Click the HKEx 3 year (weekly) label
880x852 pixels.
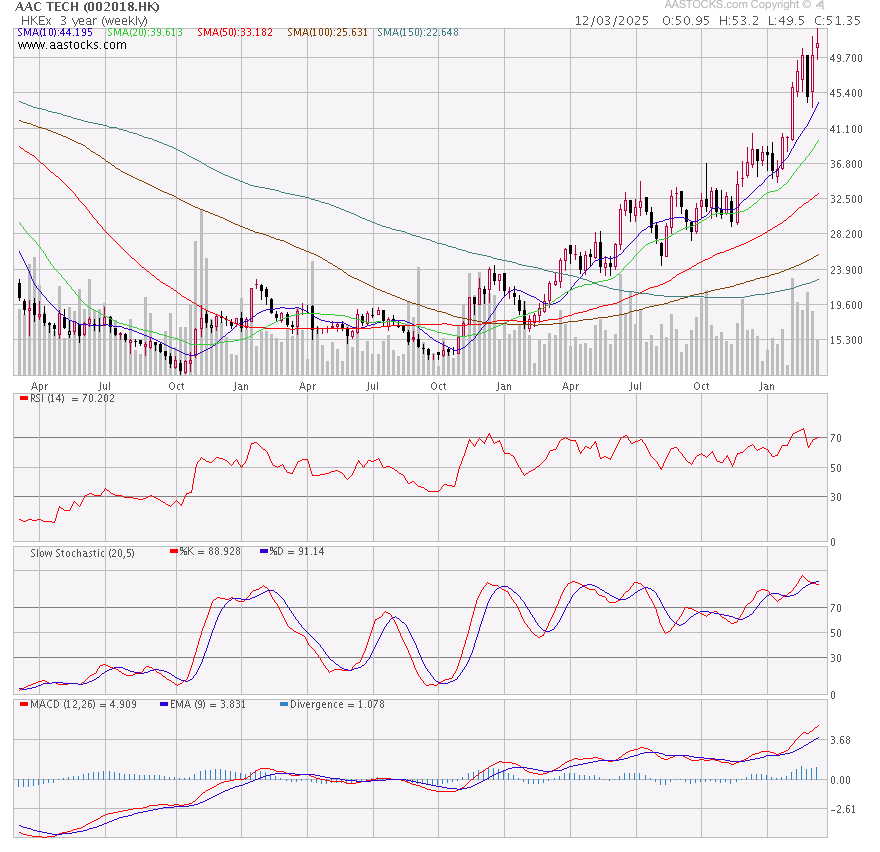pyautogui.click(x=84, y=20)
